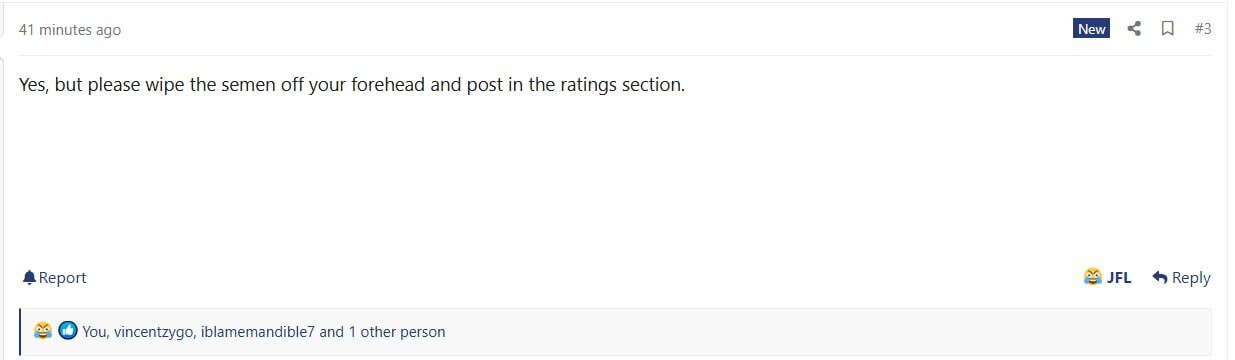Click the blue thumbs-up icon in reactions bar

pyautogui.click(x=68, y=331)
